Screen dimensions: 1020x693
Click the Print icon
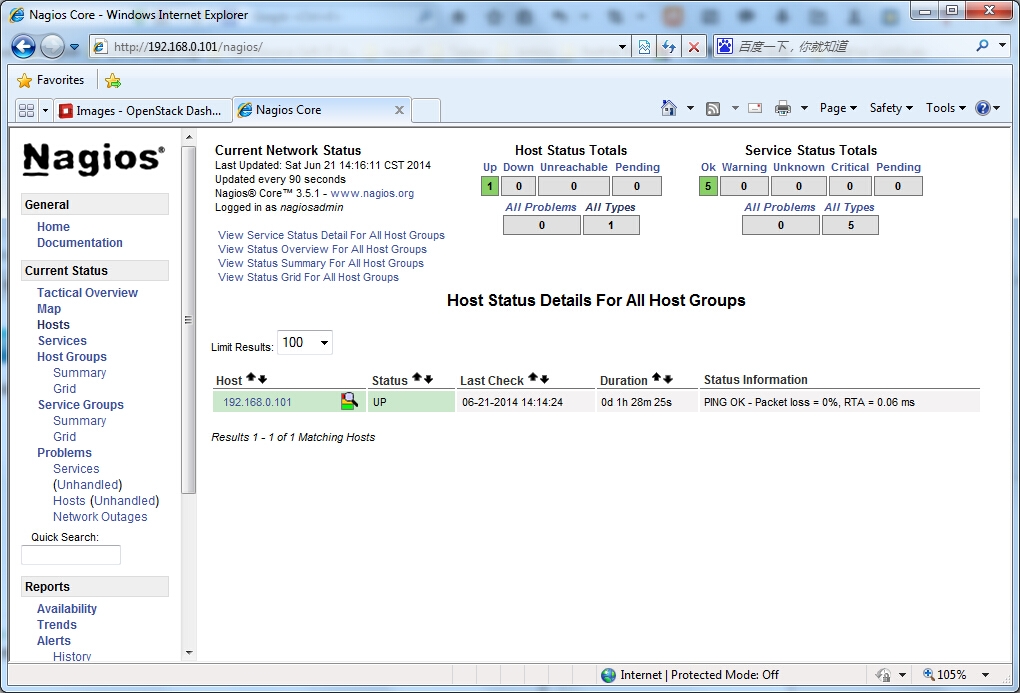point(783,108)
